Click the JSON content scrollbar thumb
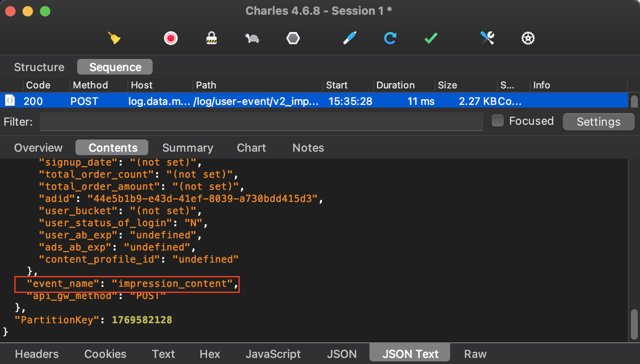This screenshot has width=640, height=364. [634, 324]
